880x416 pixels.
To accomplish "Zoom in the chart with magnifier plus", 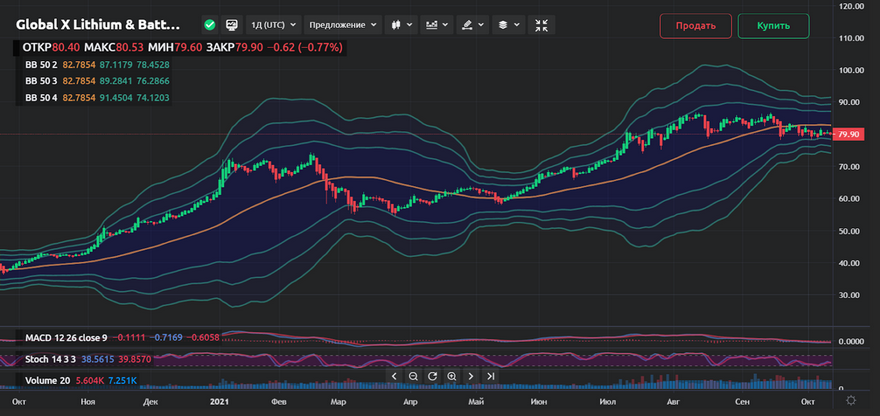I will click(452, 376).
